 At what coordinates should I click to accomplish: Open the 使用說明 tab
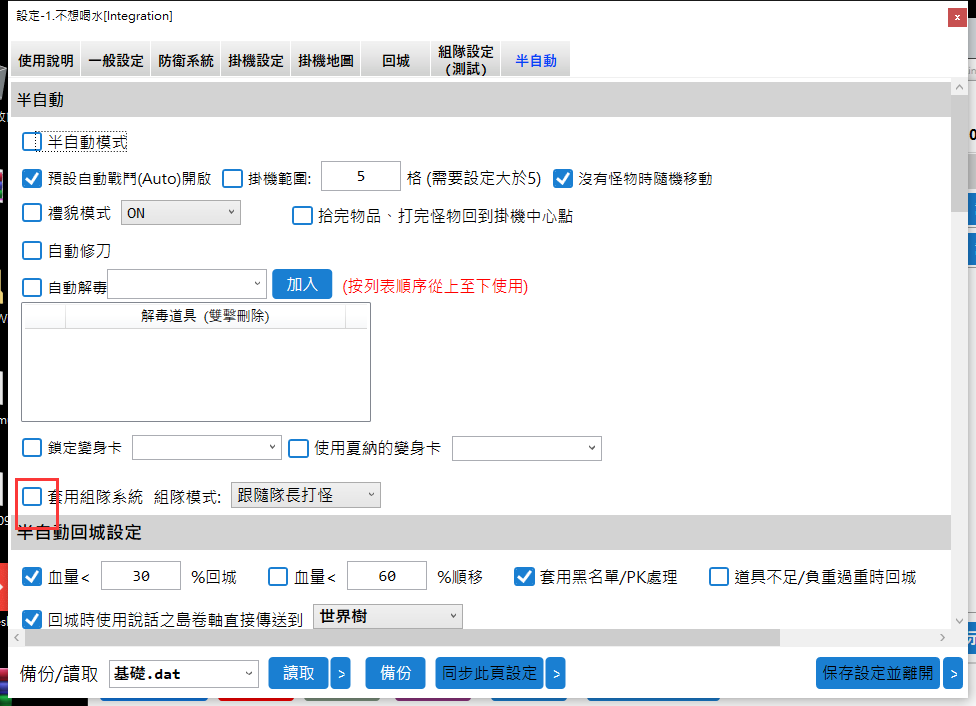coord(45,60)
